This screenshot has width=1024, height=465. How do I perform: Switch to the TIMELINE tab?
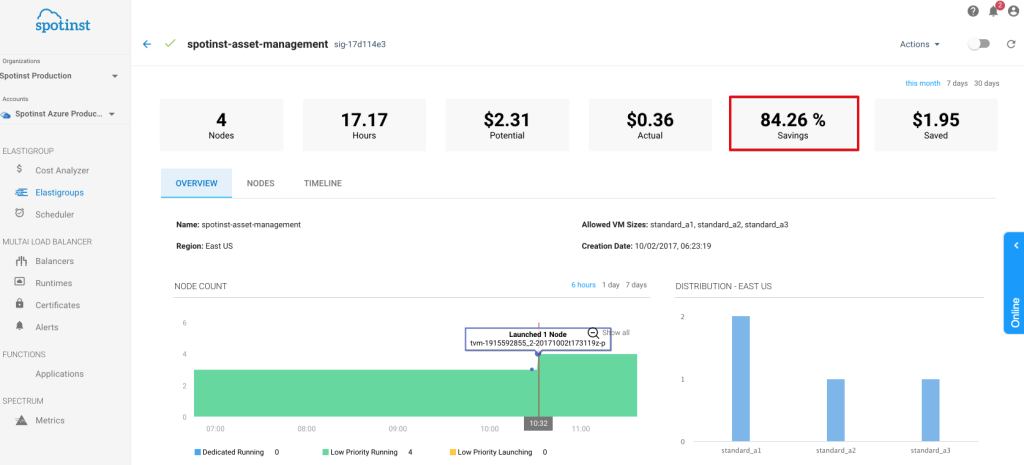[x=323, y=183]
